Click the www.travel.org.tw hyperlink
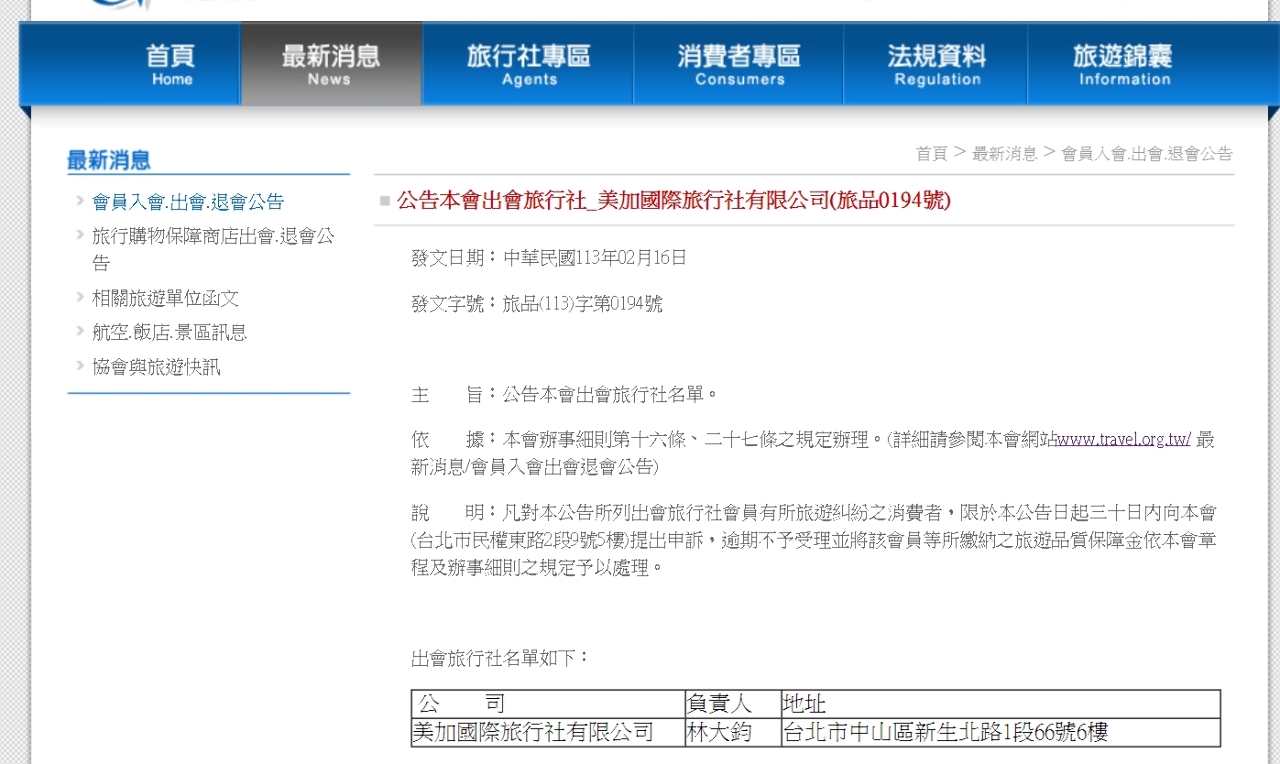 click(1123, 439)
